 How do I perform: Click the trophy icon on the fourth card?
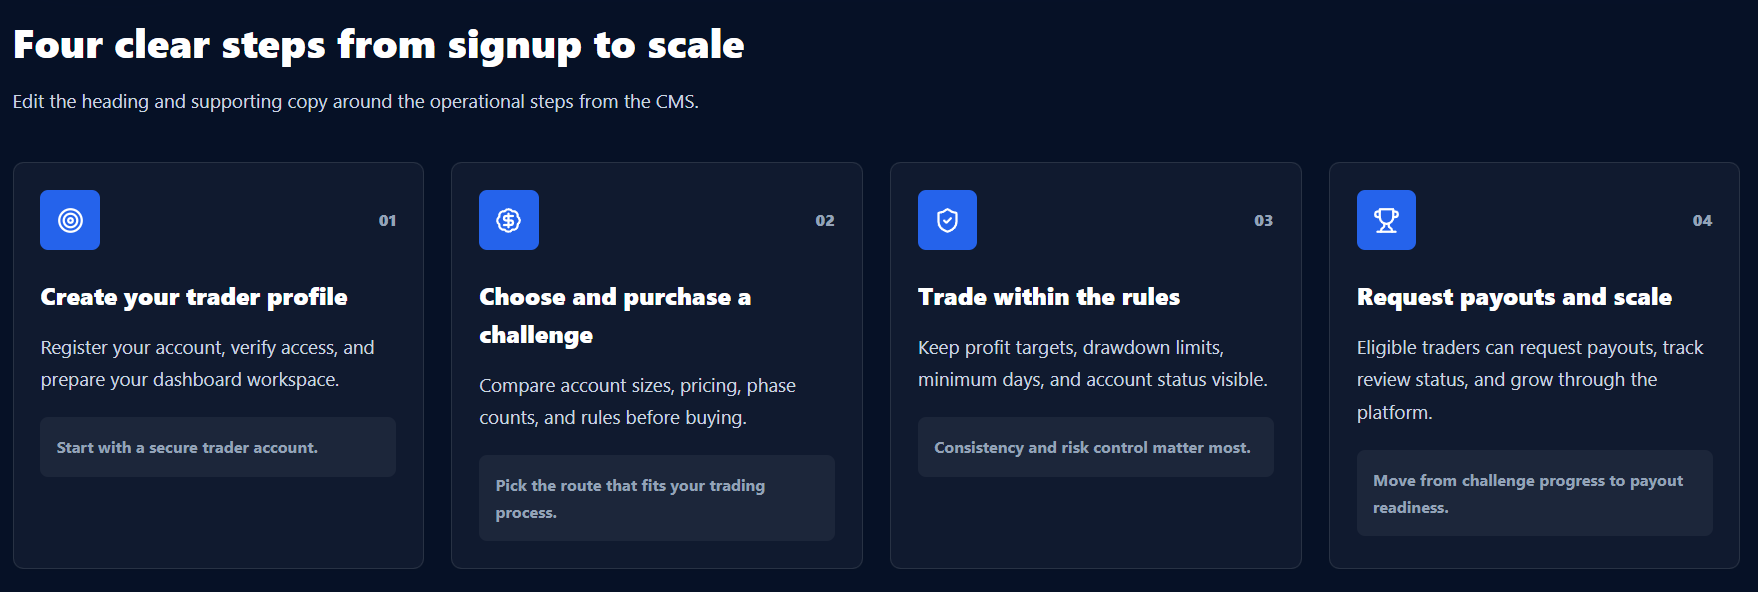[x=1386, y=220]
